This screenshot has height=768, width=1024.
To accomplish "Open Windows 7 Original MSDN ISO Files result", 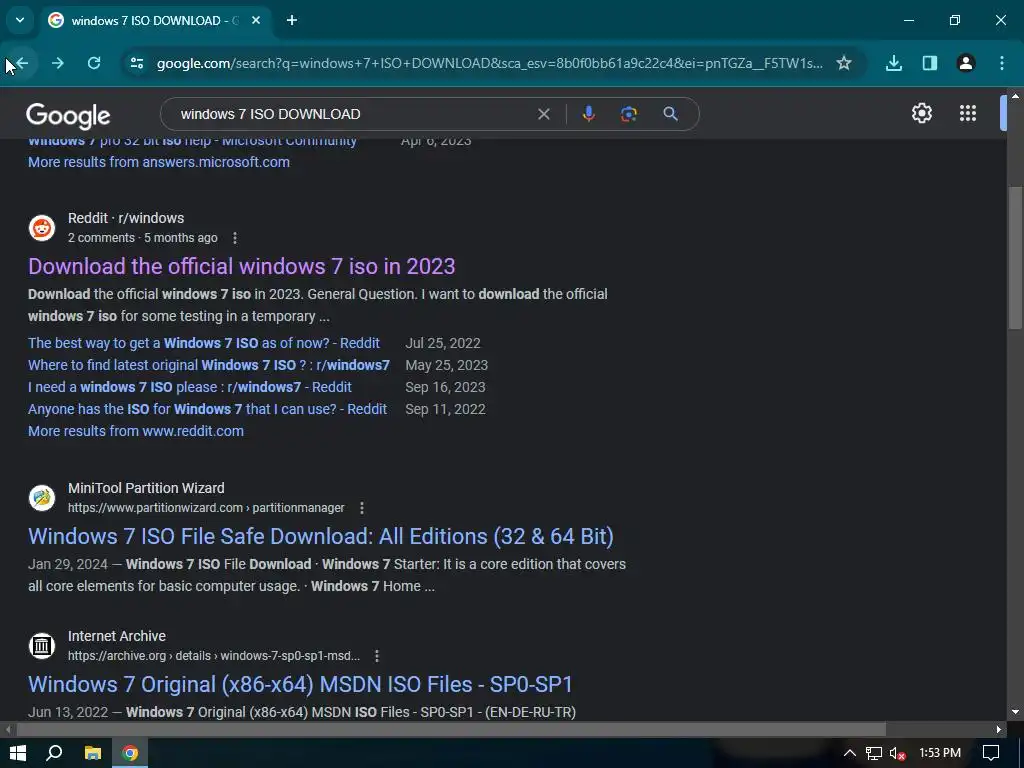I will (300, 684).
